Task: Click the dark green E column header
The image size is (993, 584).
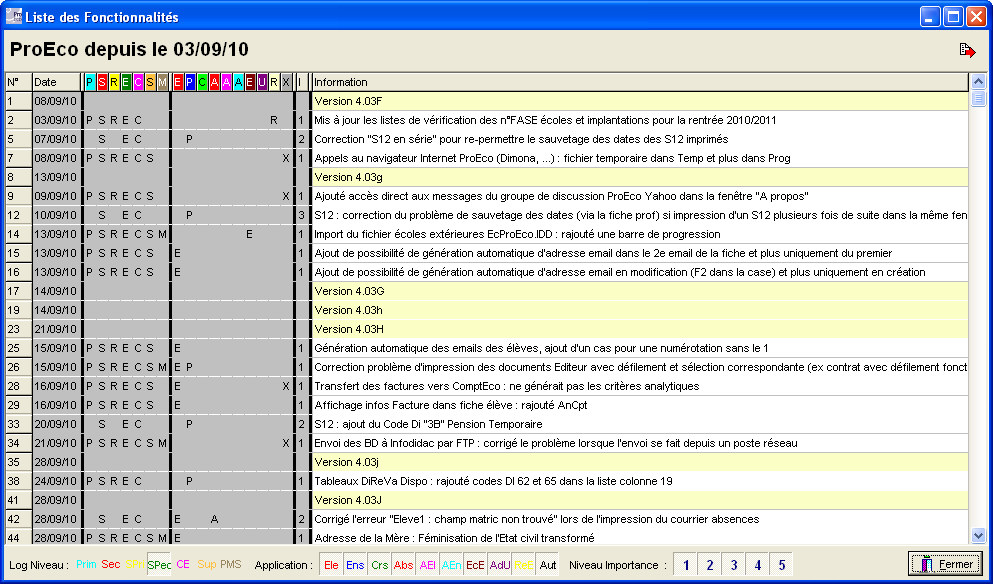Action: coord(126,82)
